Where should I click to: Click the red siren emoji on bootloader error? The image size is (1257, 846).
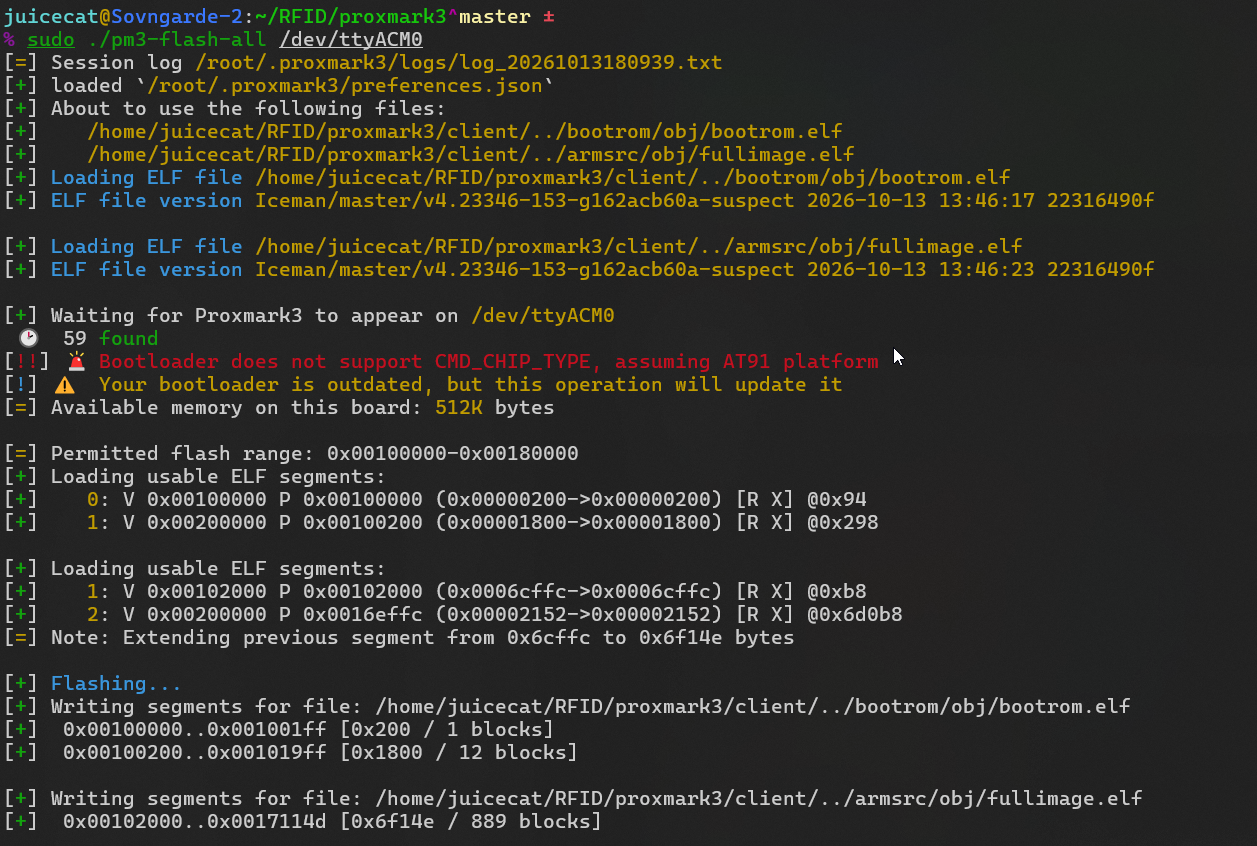click(x=77, y=361)
